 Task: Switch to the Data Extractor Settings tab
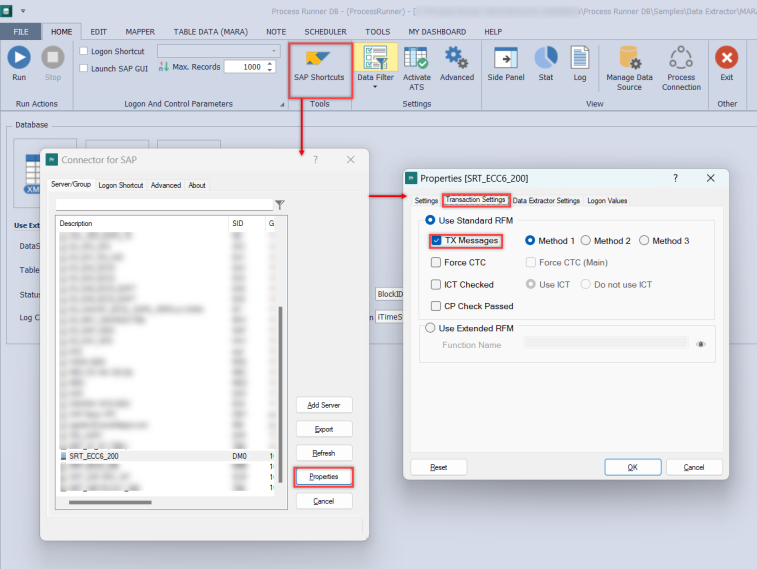point(546,200)
